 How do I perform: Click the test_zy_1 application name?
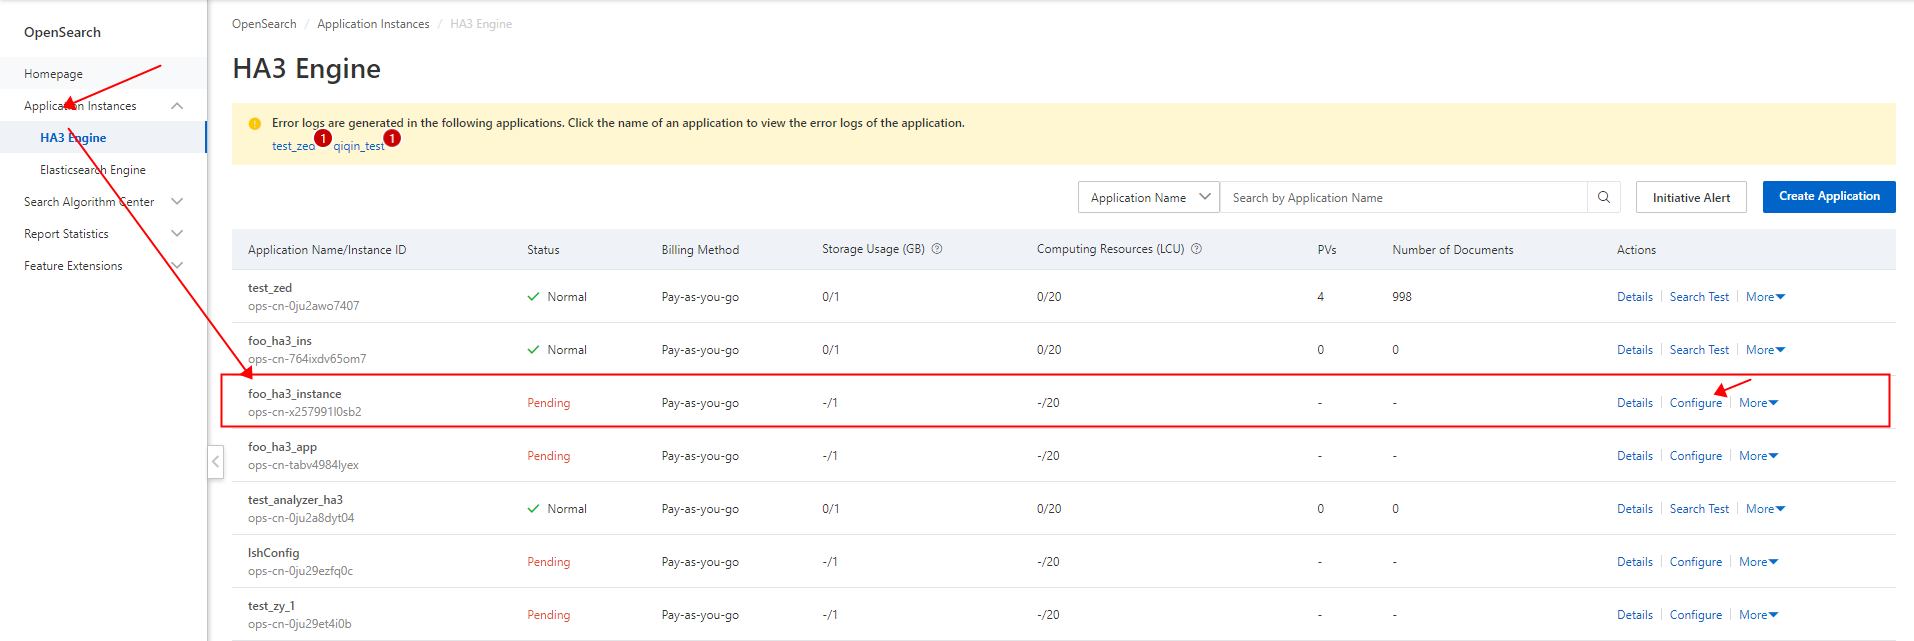click(x=271, y=606)
